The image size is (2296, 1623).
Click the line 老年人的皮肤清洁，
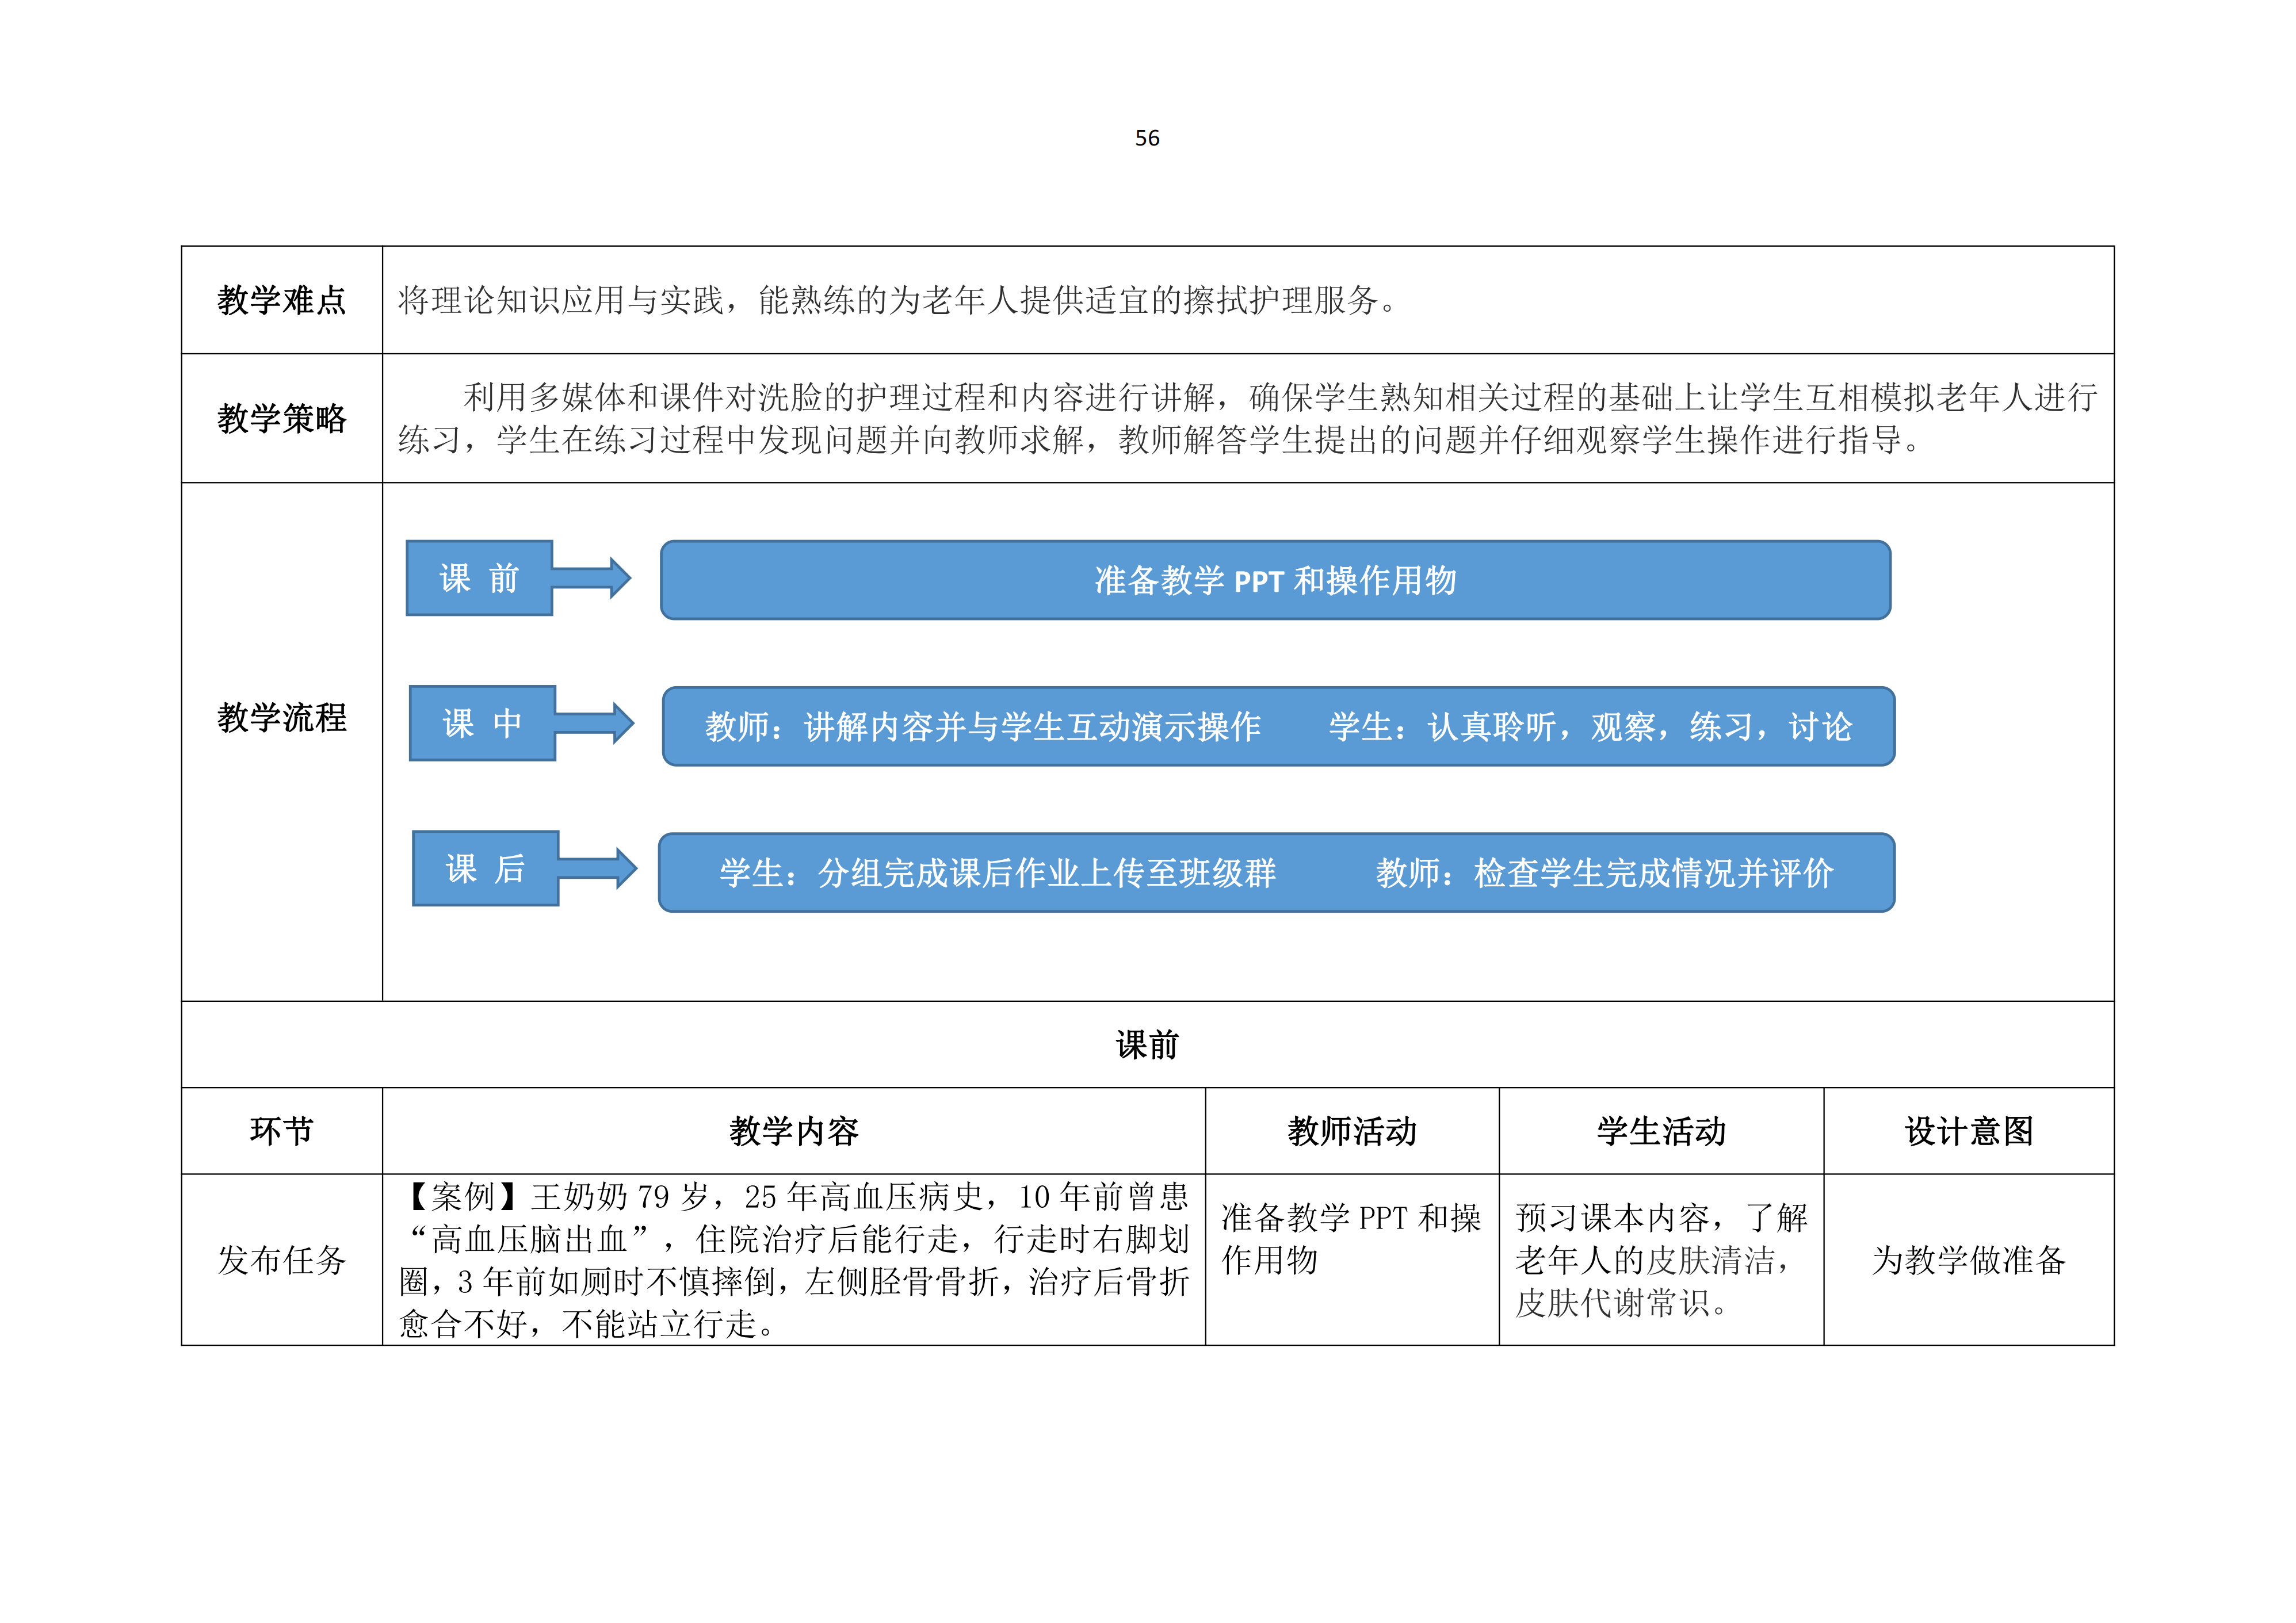(1654, 1260)
